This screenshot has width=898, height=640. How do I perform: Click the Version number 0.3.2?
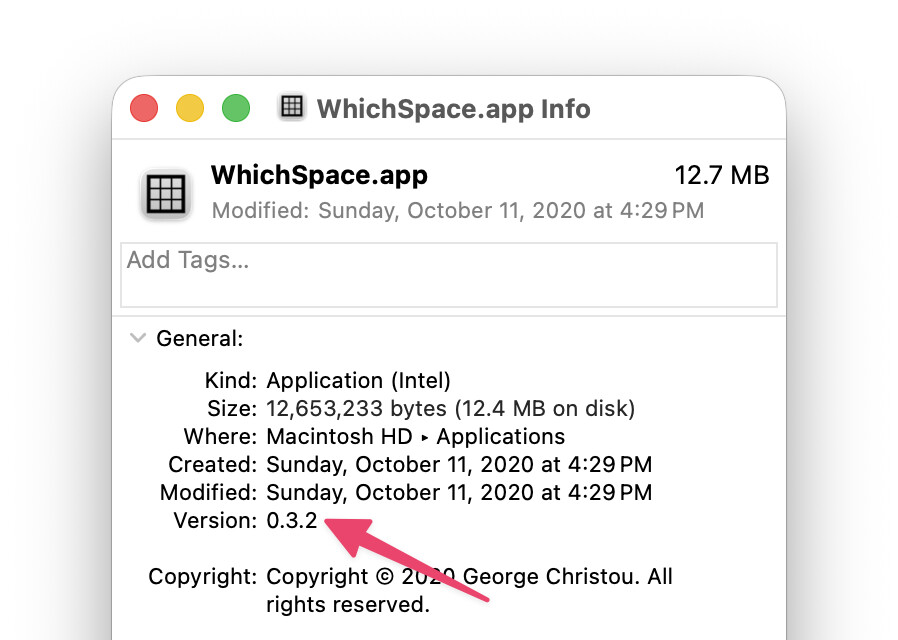[292, 521]
